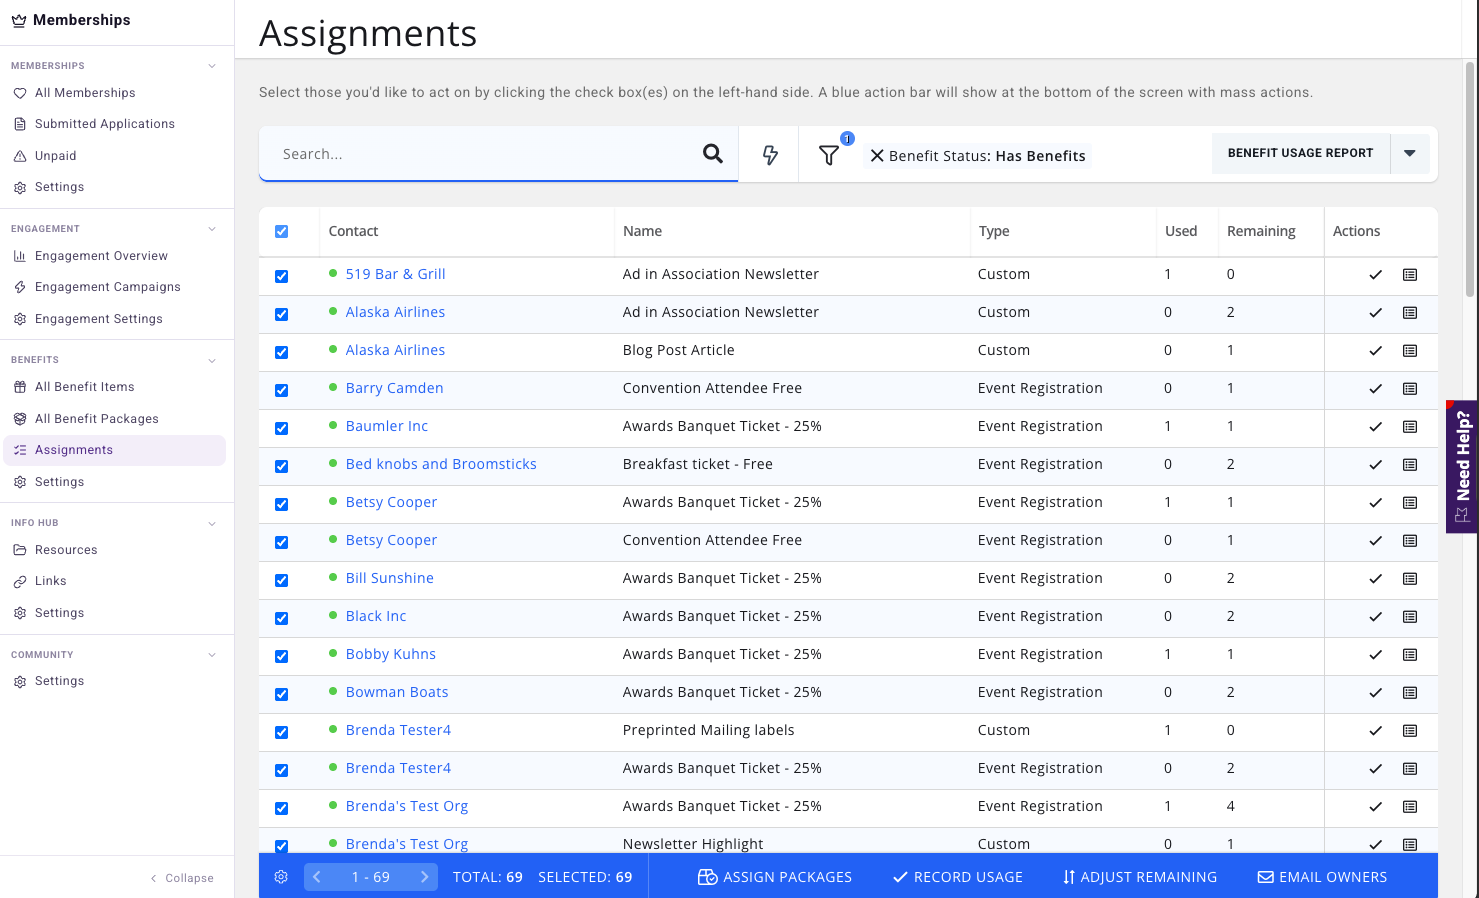Collapse the sidebar
Viewport: 1479px width, 898px height.
182,878
